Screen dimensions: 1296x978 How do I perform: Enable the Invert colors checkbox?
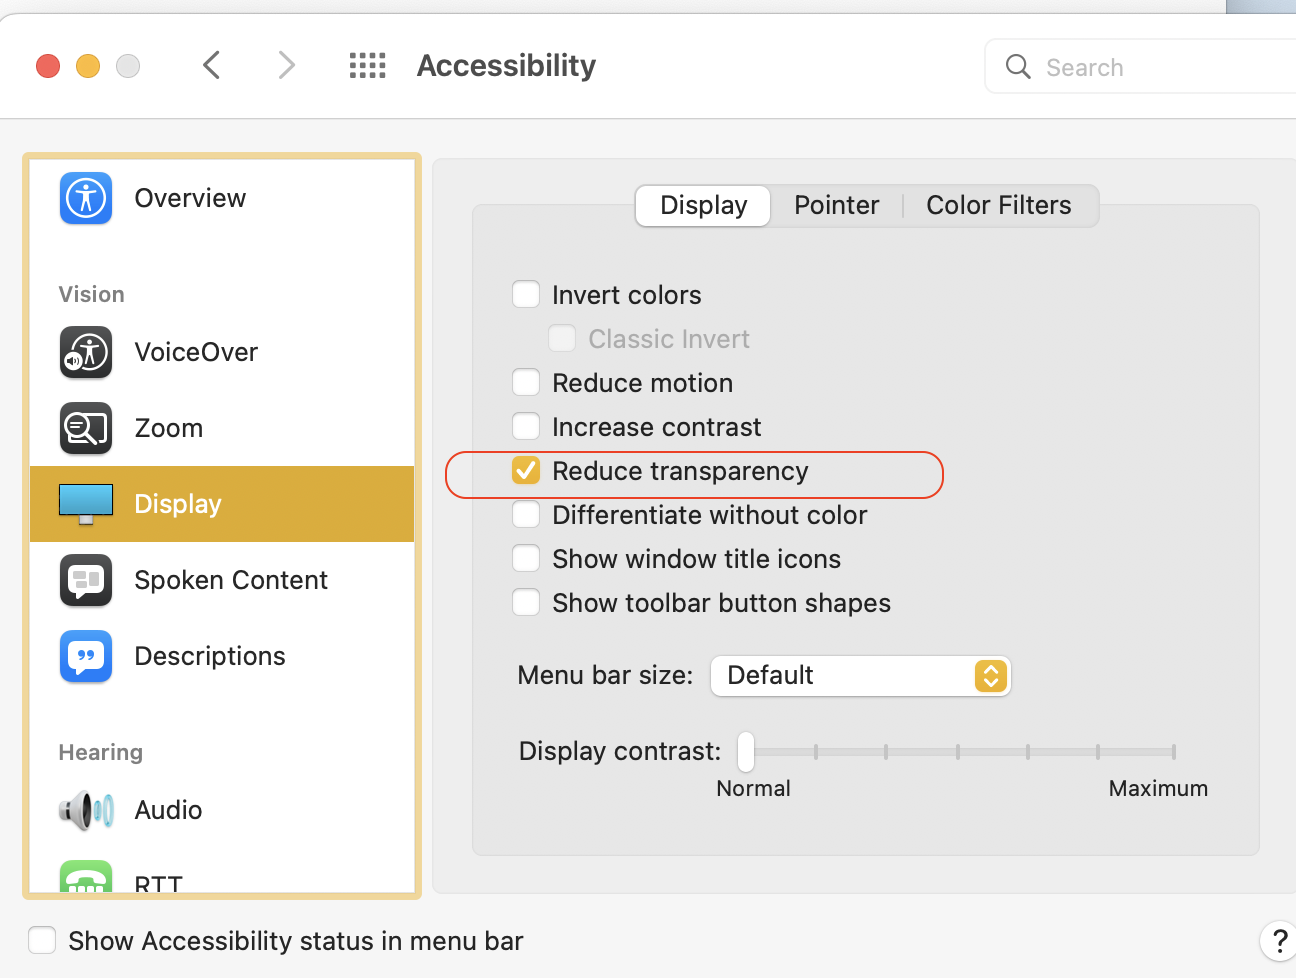pyautogui.click(x=526, y=295)
